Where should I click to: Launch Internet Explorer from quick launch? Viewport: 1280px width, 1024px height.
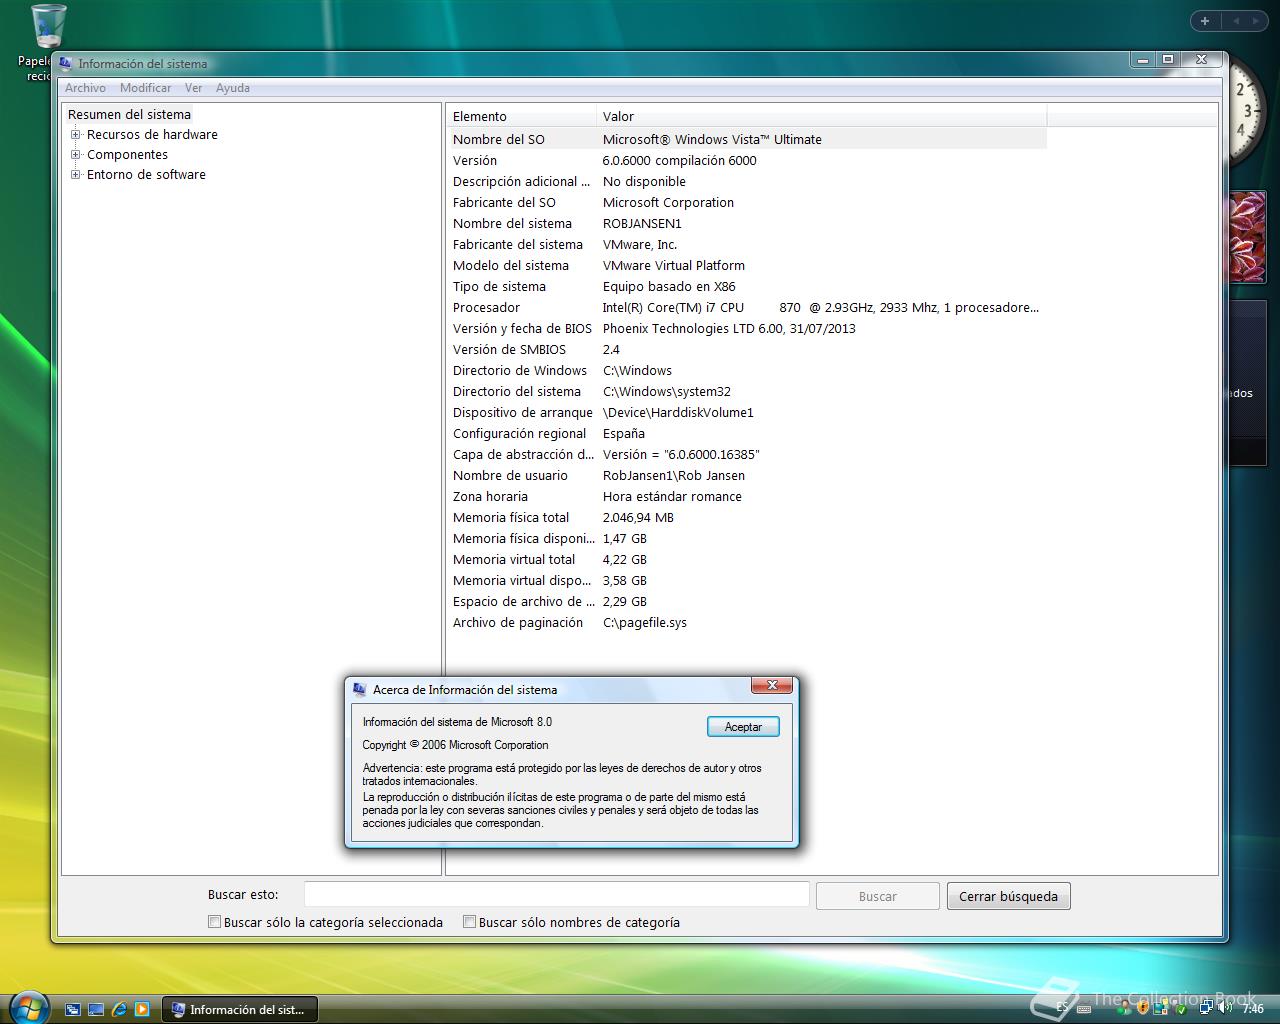pos(119,1010)
